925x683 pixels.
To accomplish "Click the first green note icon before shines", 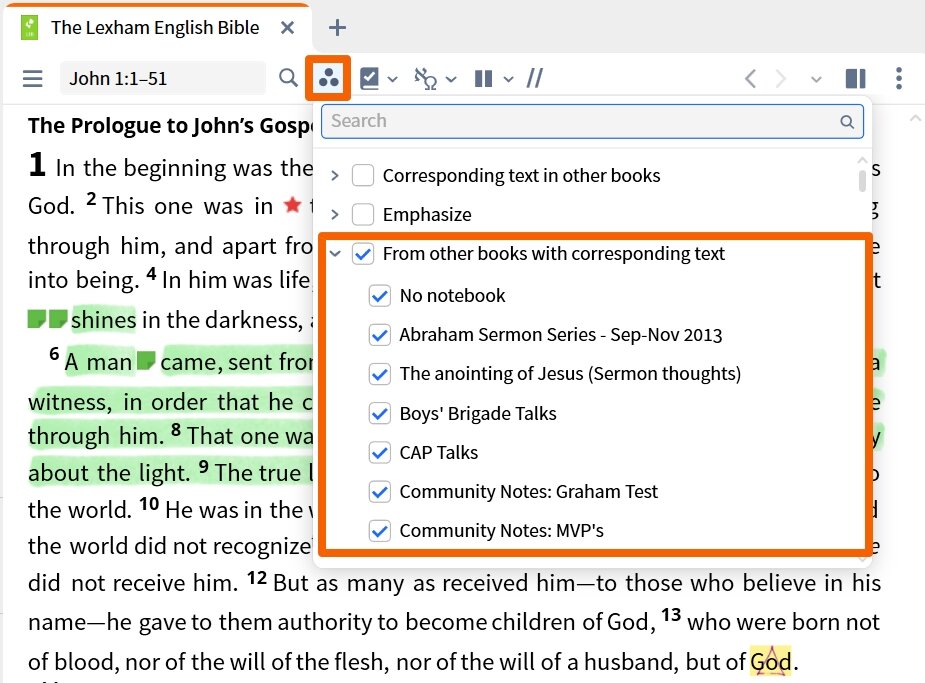I will (37, 319).
